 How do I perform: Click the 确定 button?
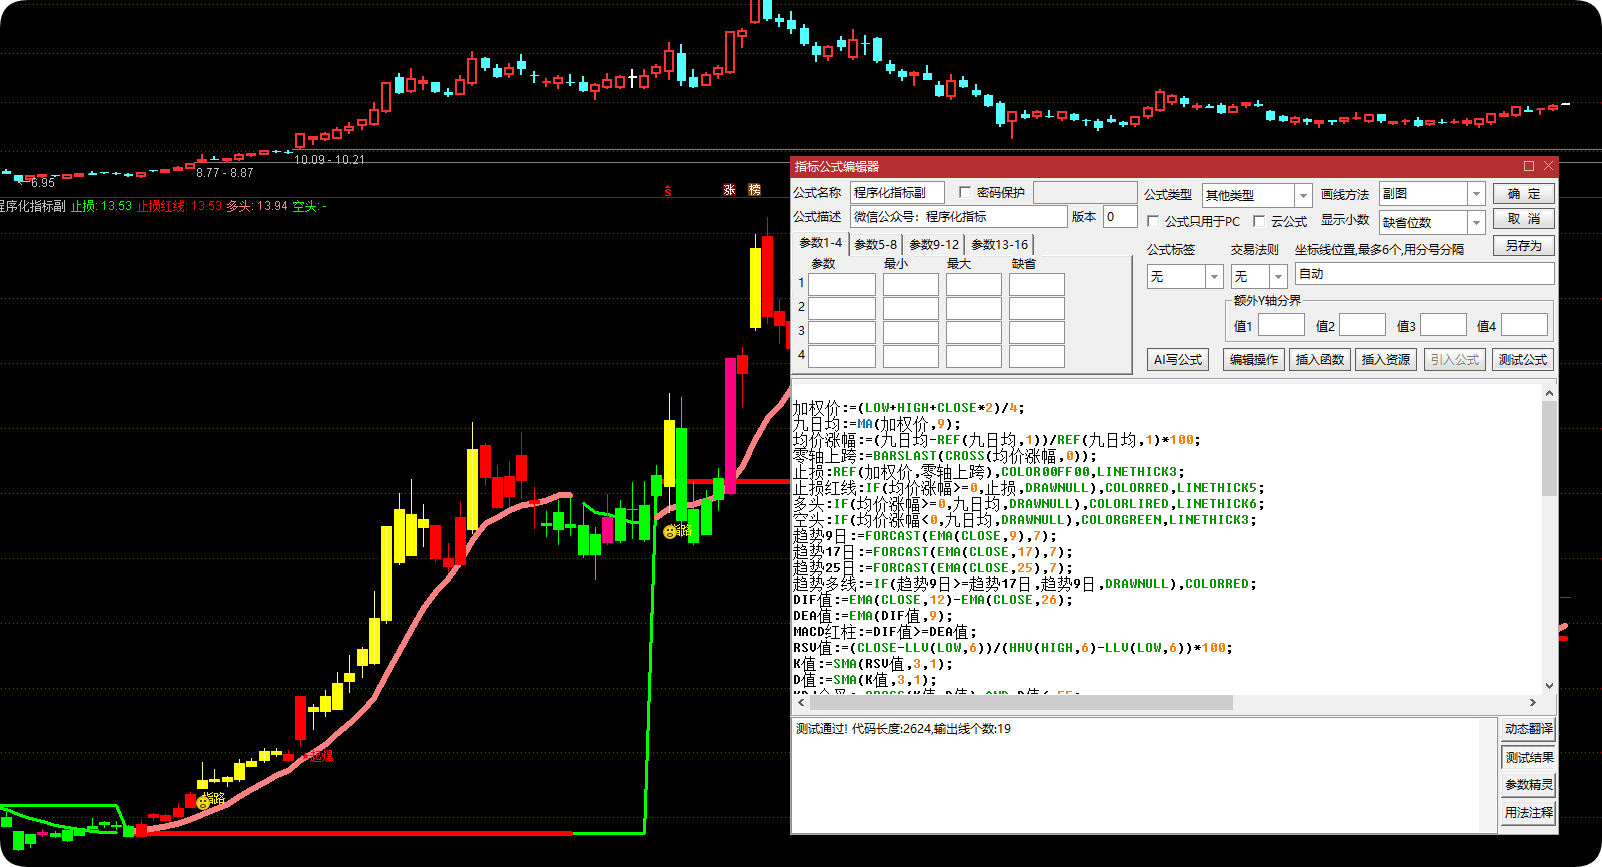coord(1524,194)
